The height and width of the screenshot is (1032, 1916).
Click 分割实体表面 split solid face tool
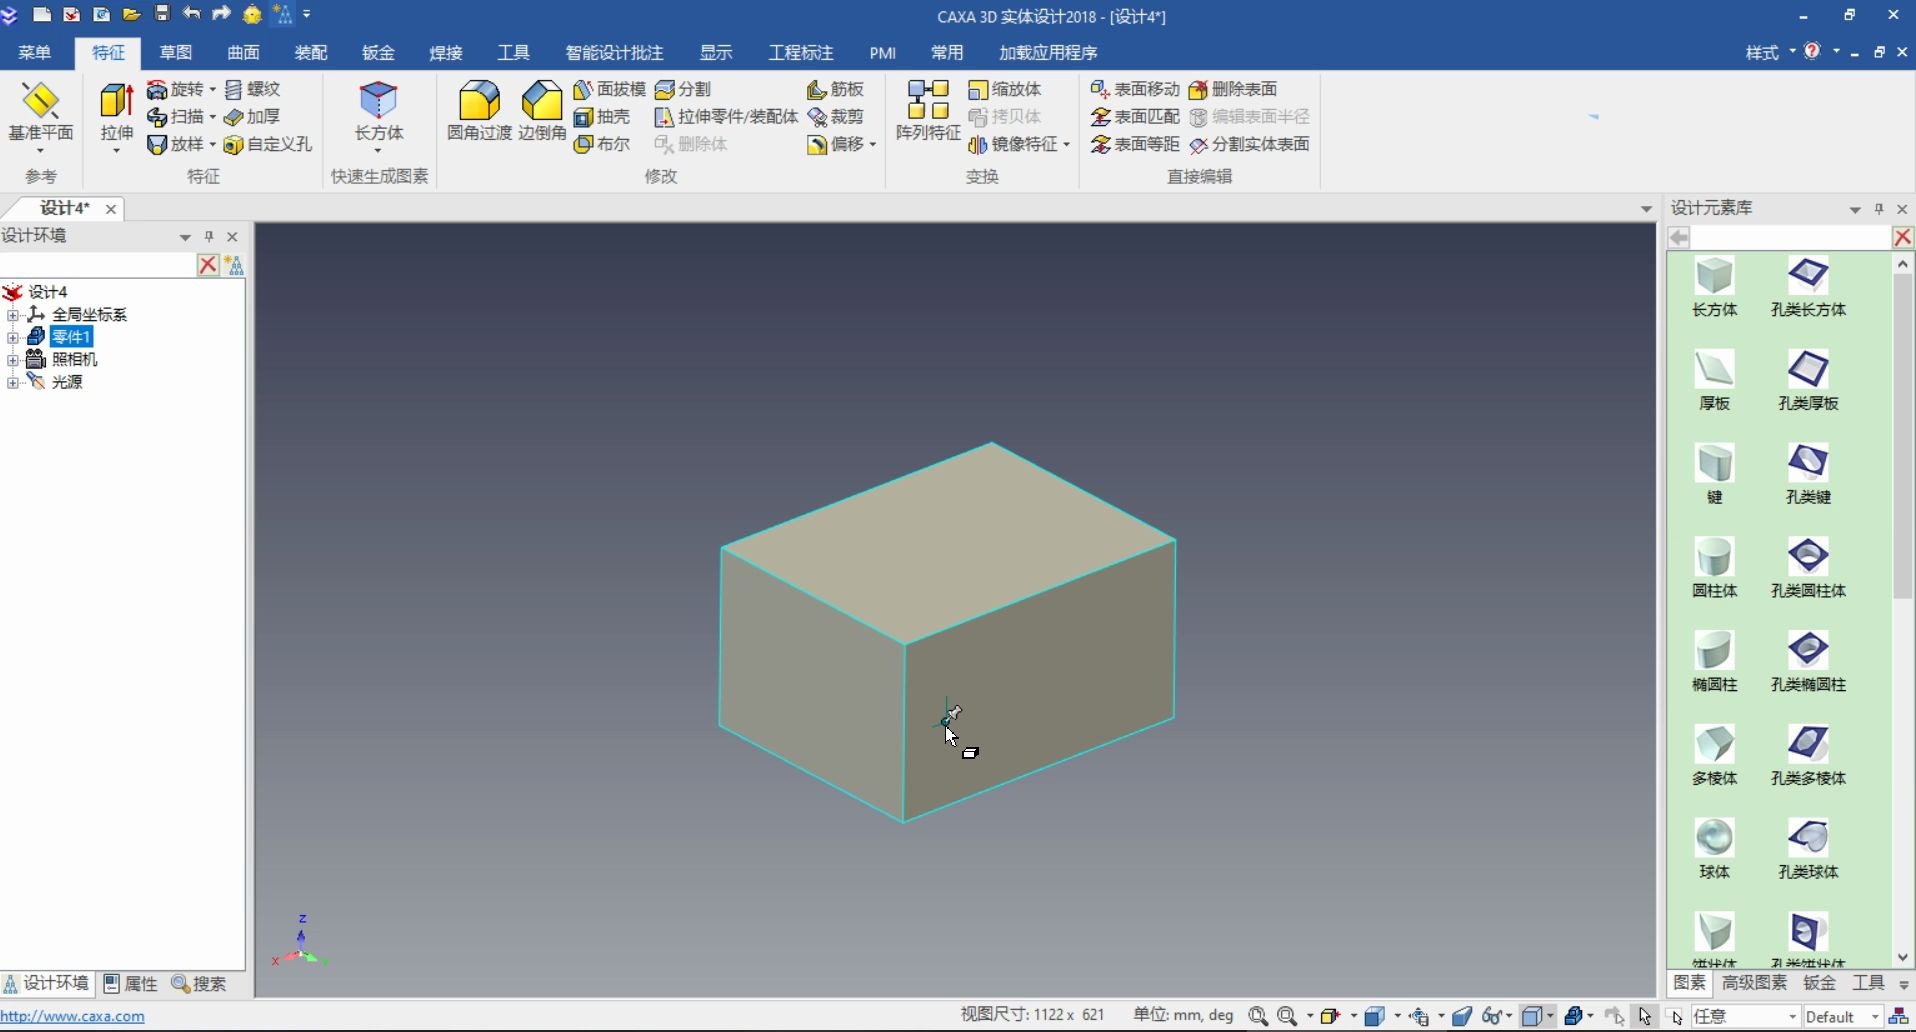point(1249,144)
